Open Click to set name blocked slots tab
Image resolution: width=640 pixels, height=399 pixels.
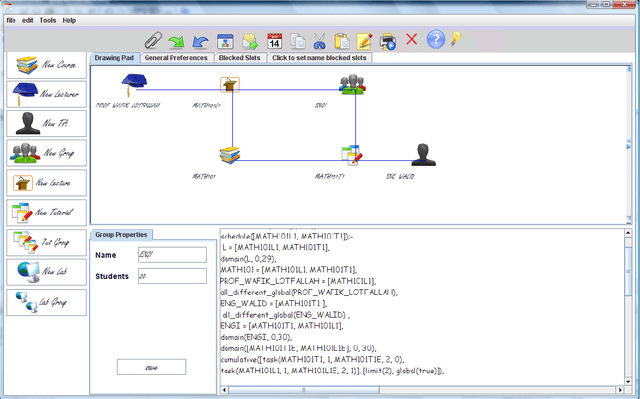(x=319, y=58)
